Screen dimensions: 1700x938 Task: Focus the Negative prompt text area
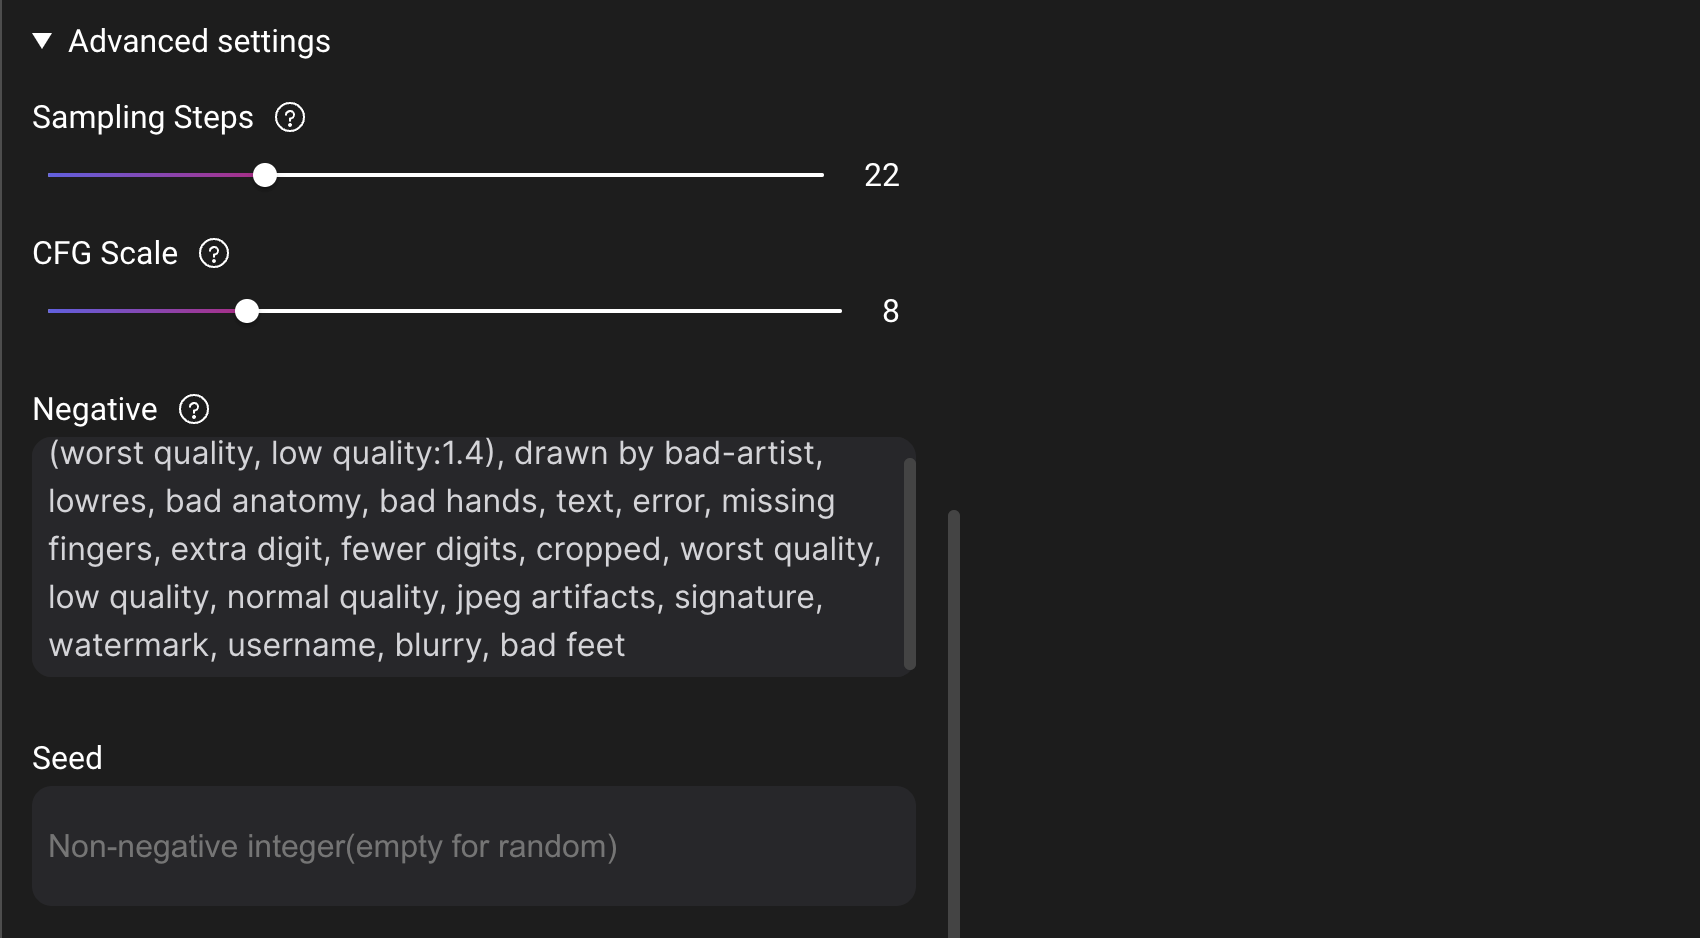pos(466,549)
